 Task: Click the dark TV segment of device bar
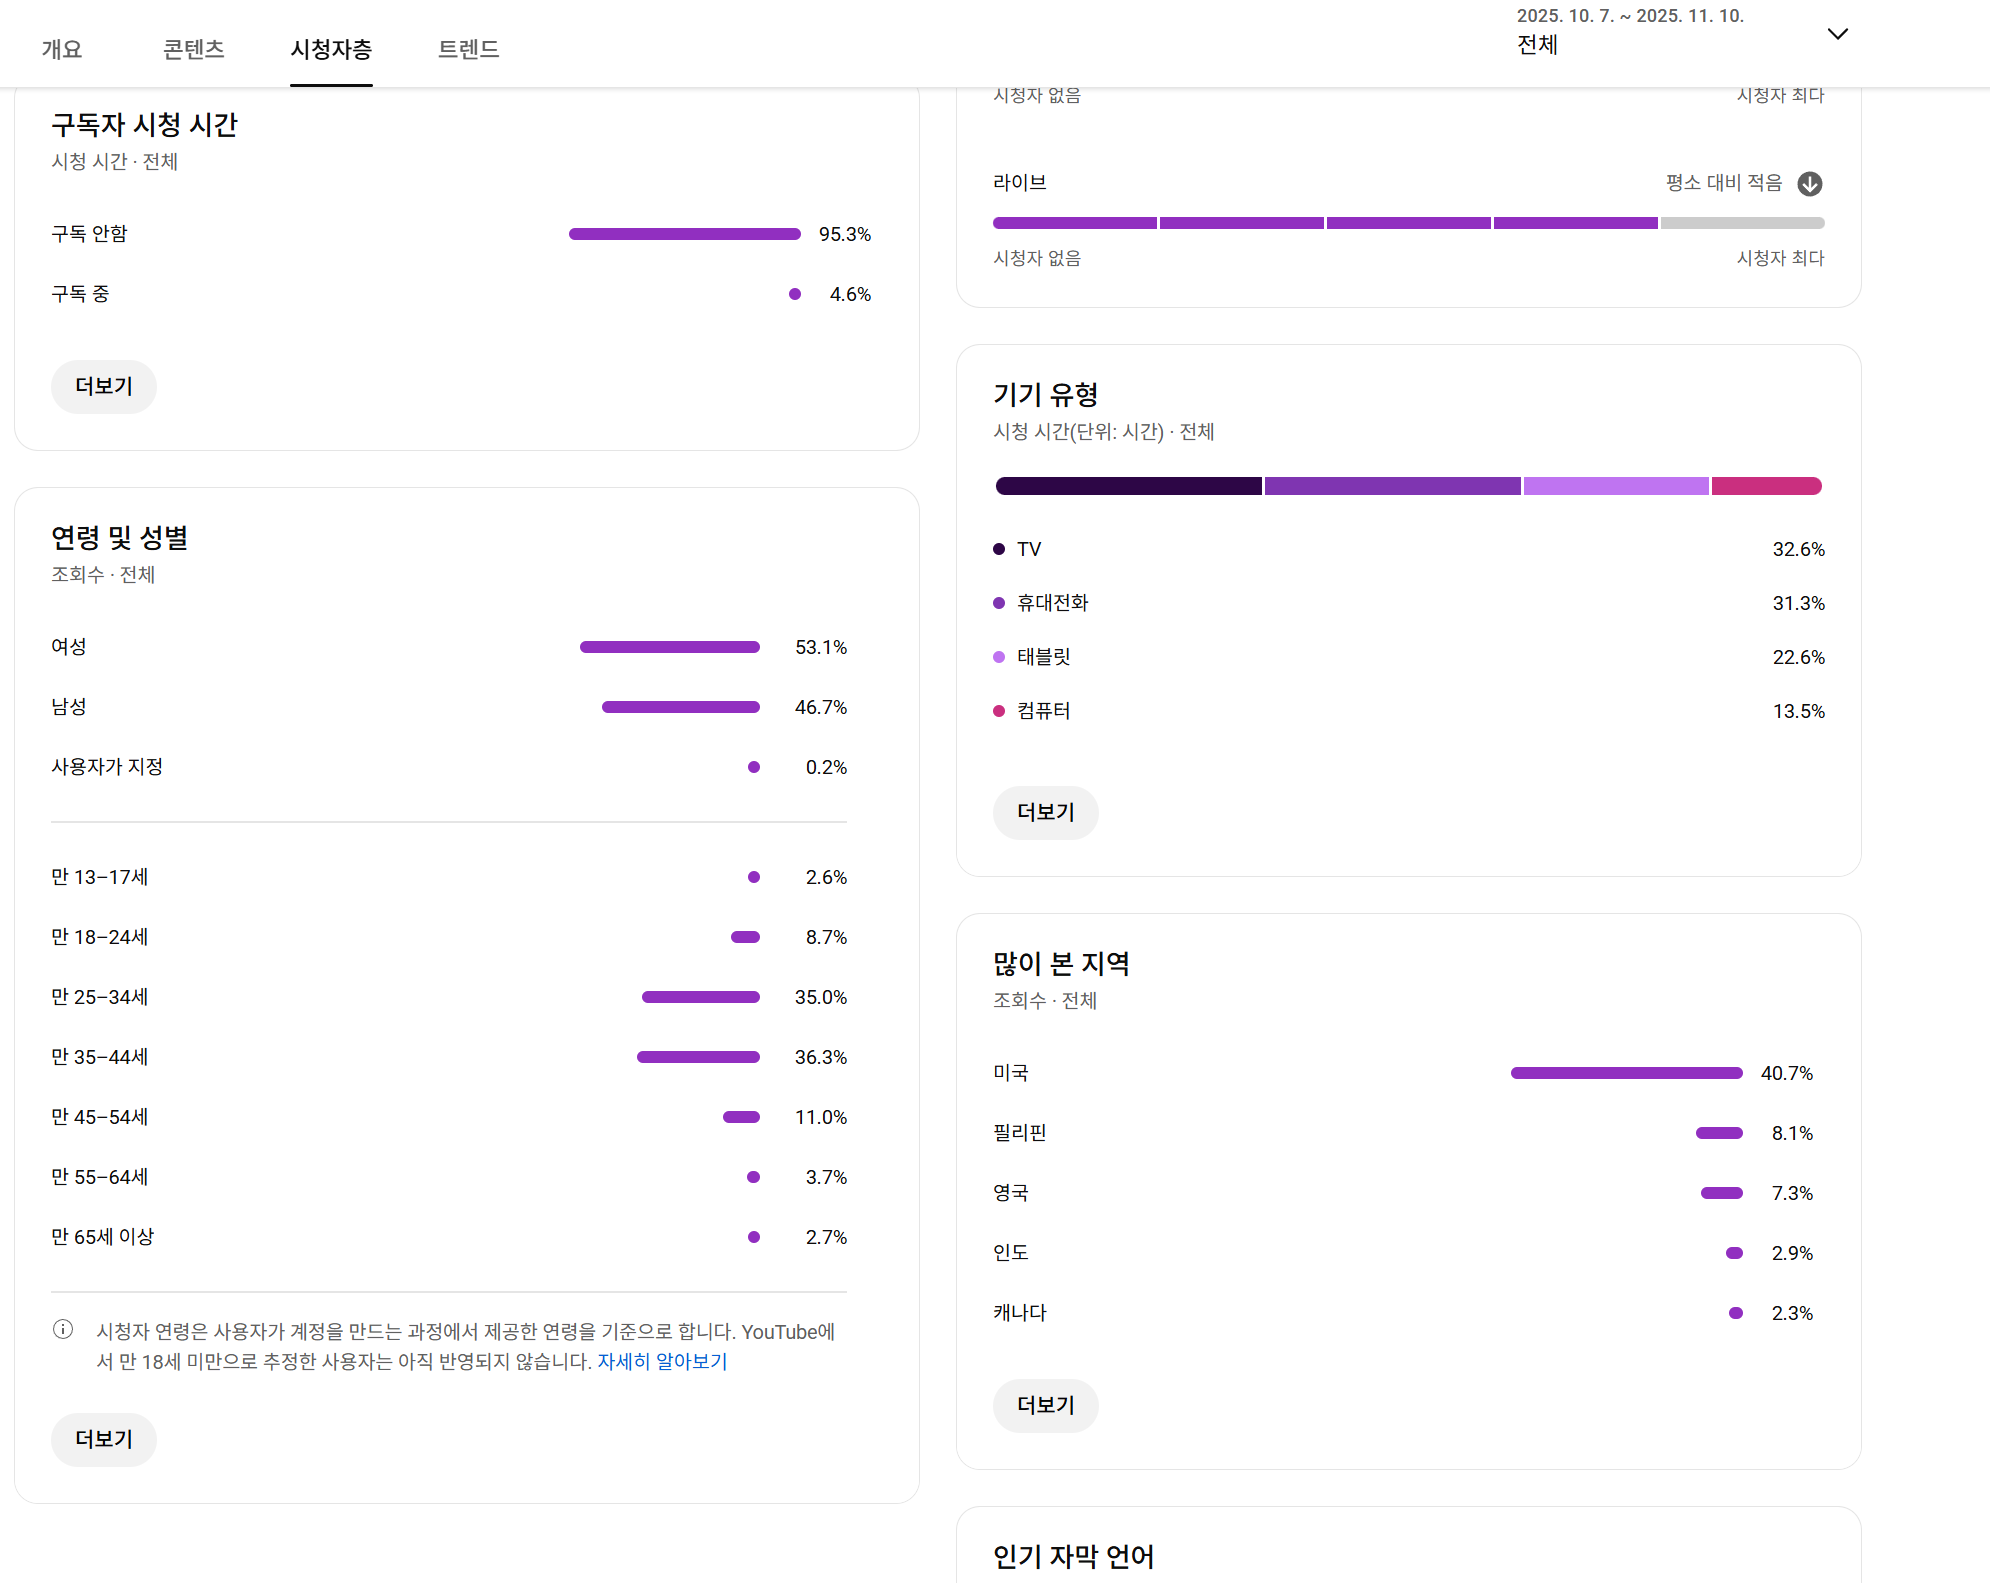click(x=1128, y=486)
